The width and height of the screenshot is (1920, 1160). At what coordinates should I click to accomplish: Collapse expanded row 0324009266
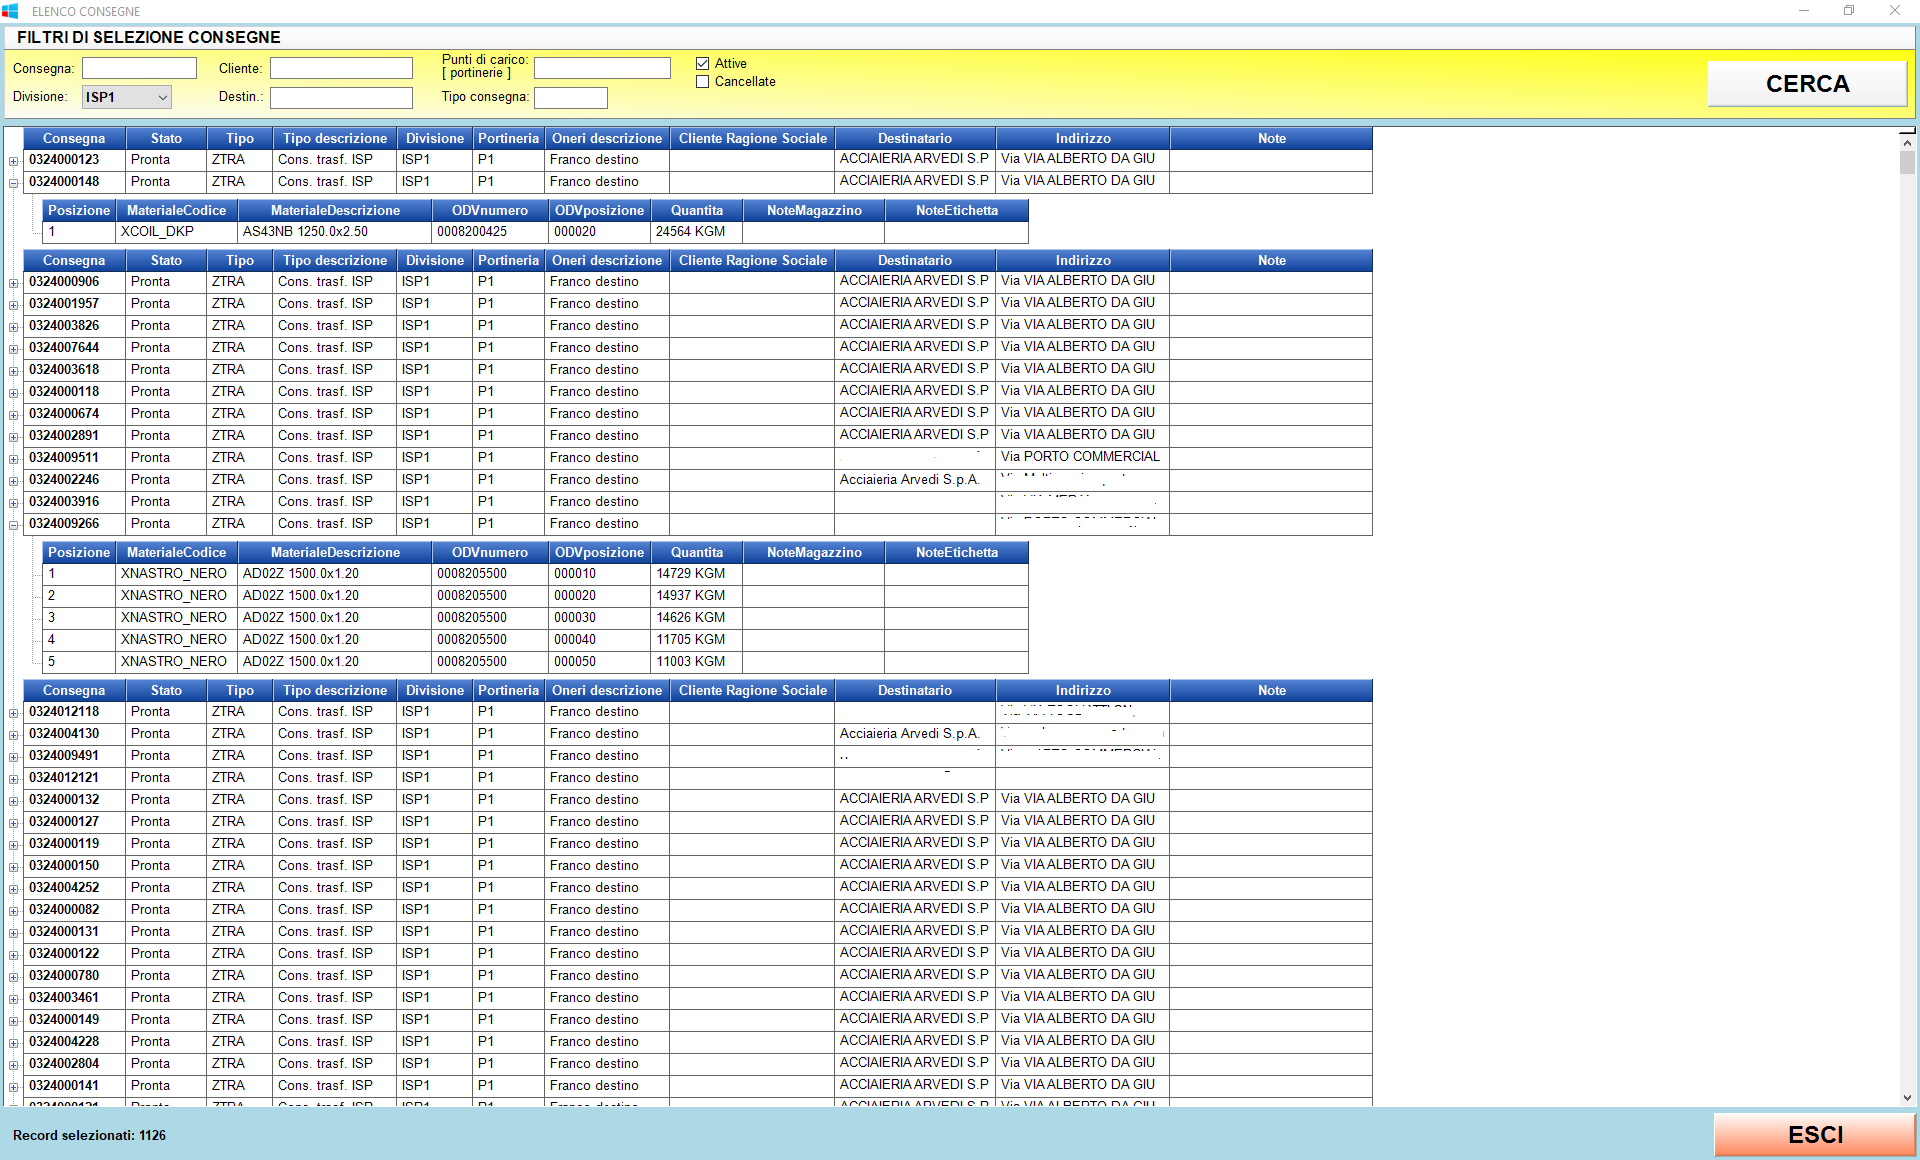coord(14,525)
